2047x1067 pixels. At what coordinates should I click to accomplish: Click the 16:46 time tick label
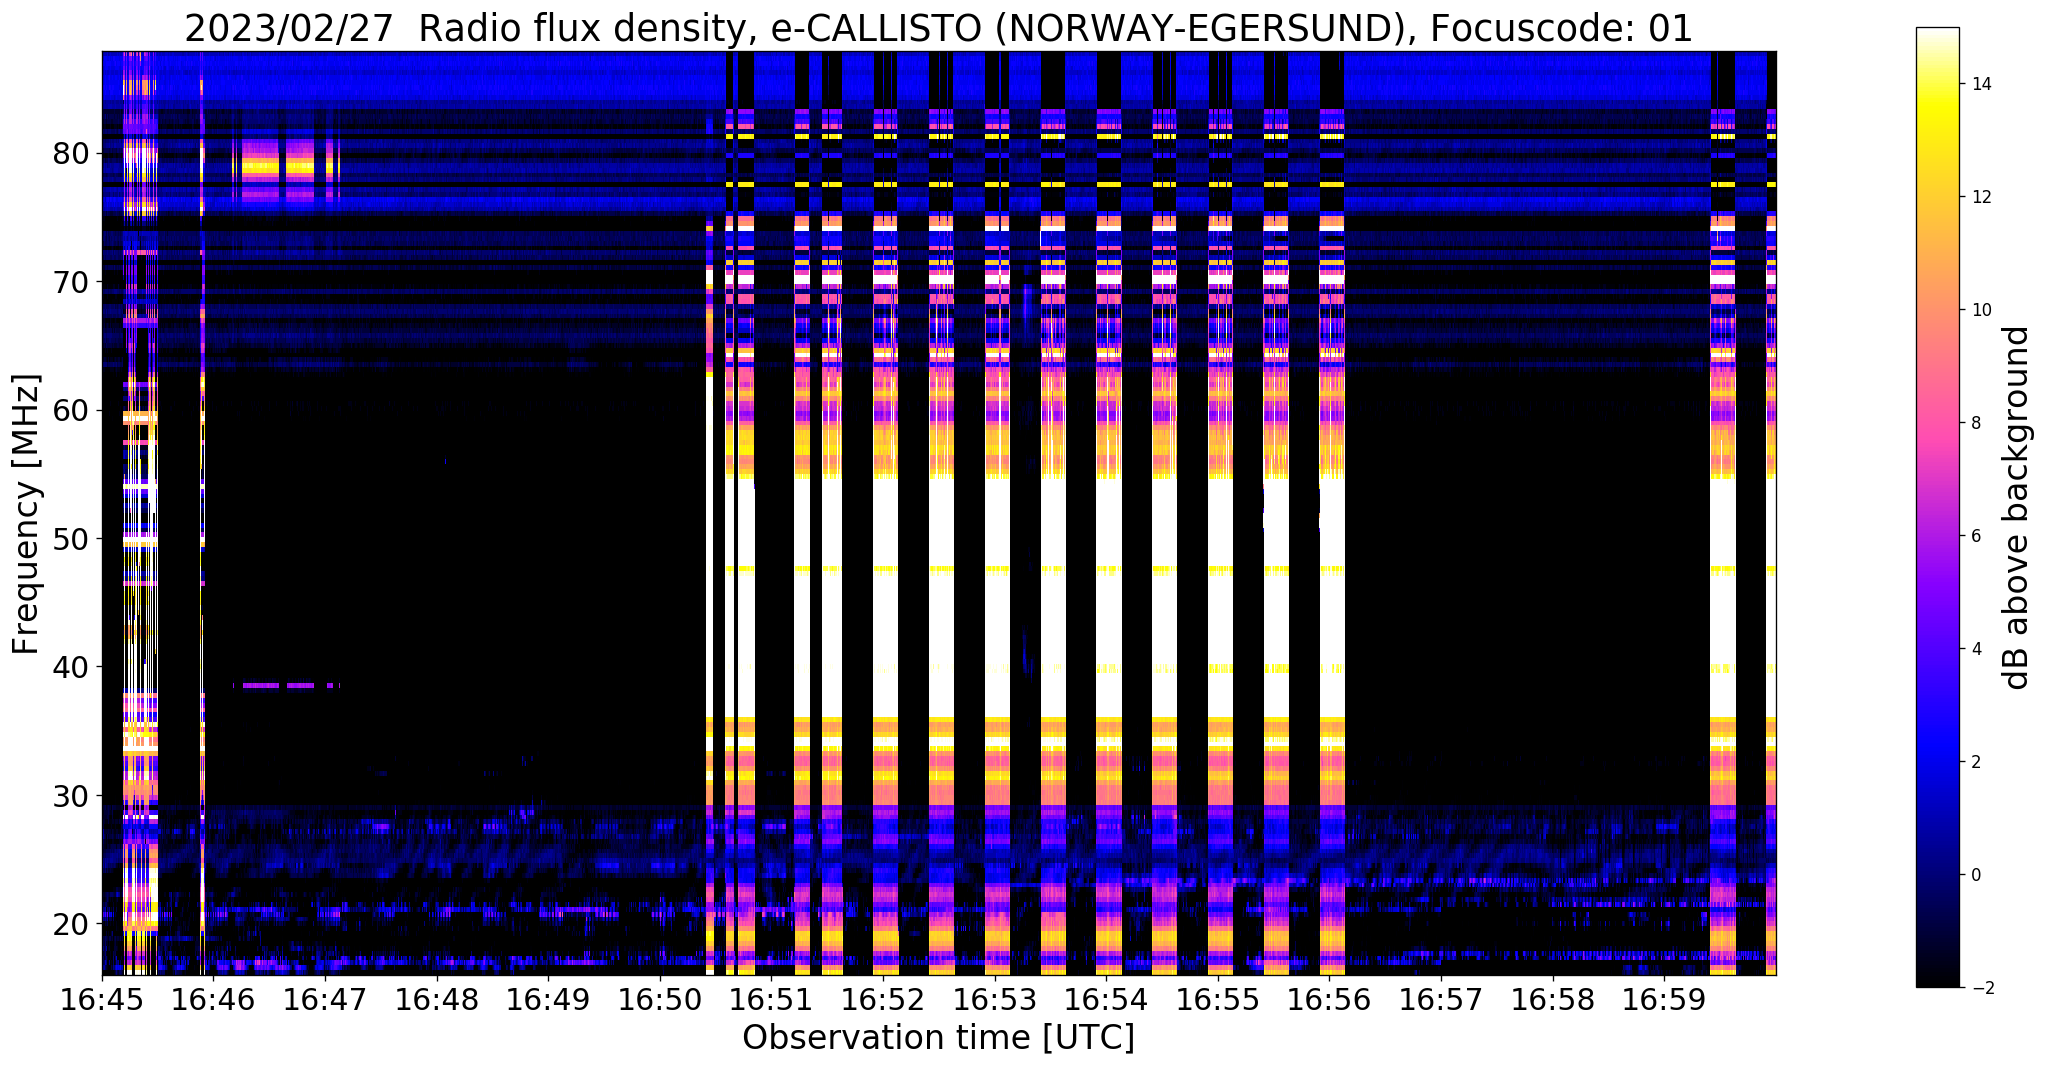click(x=213, y=999)
